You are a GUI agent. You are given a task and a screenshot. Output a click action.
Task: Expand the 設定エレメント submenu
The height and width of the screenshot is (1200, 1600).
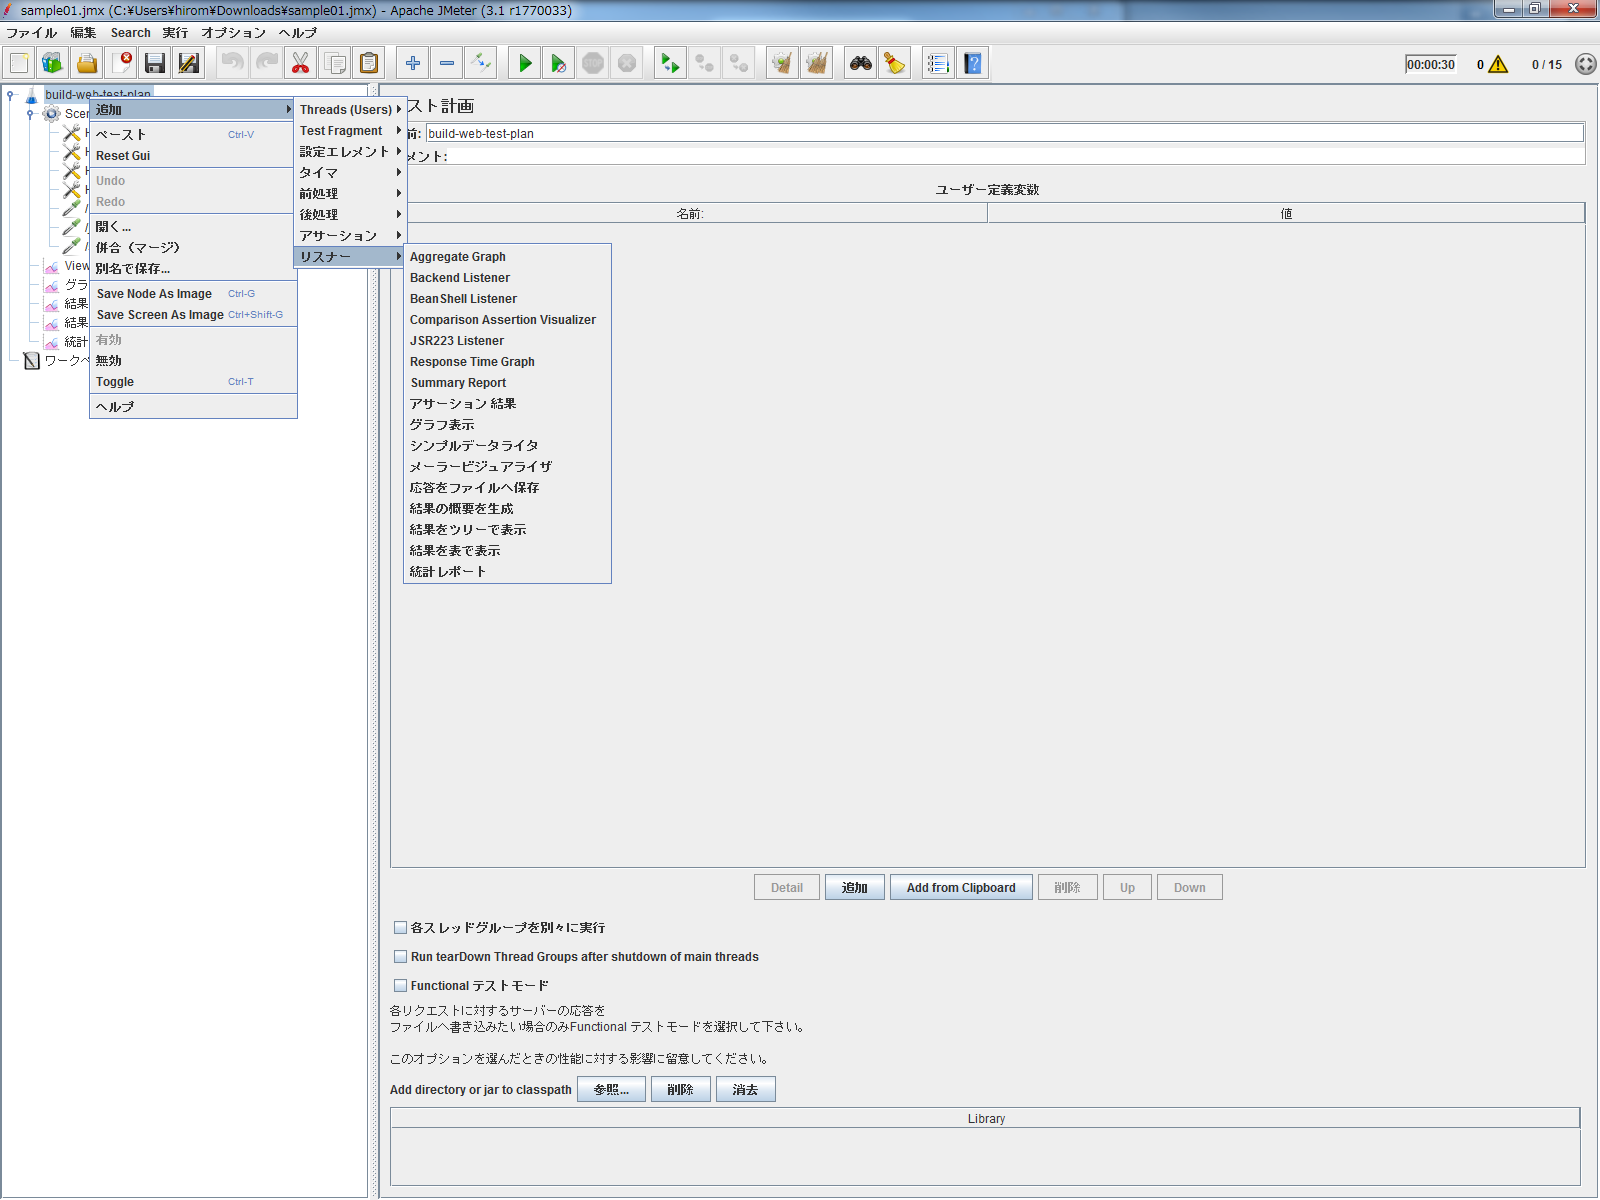pos(350,152)
